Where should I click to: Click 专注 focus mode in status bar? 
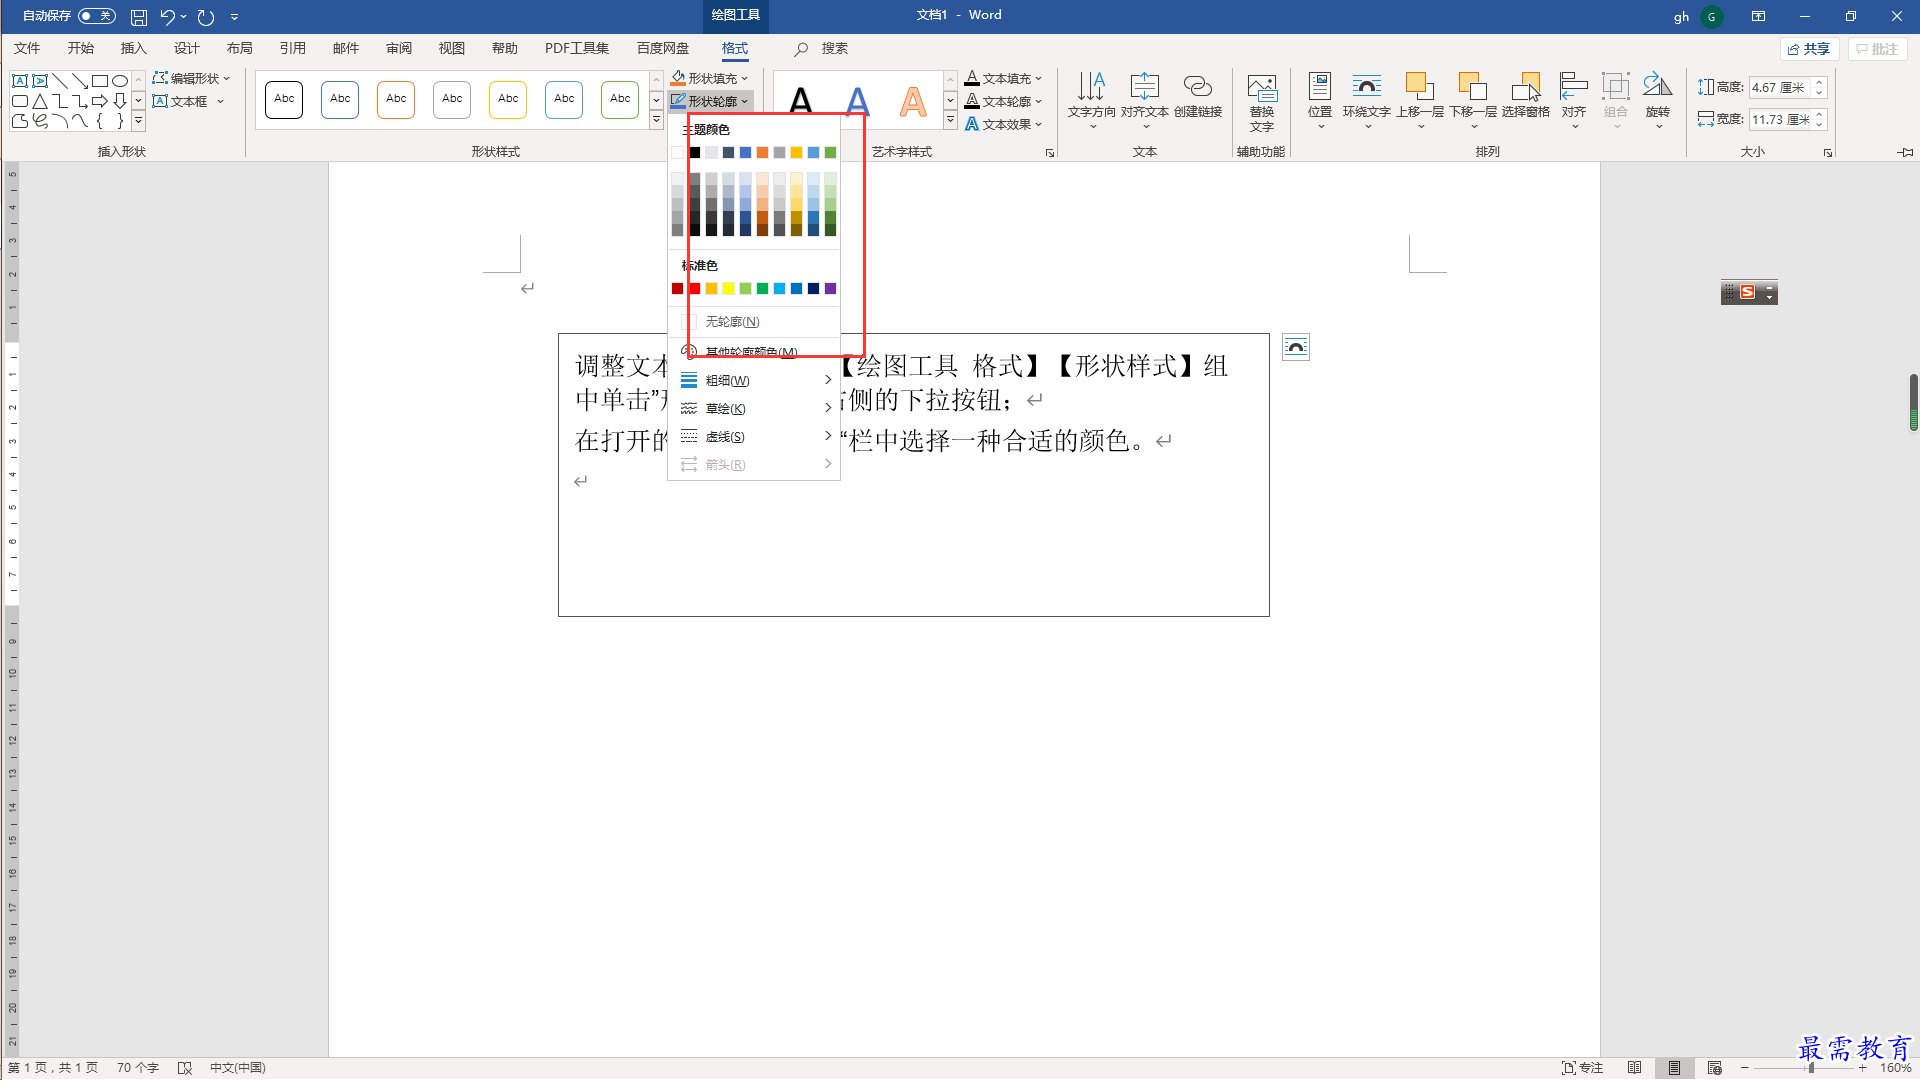click(1582, 1068)
